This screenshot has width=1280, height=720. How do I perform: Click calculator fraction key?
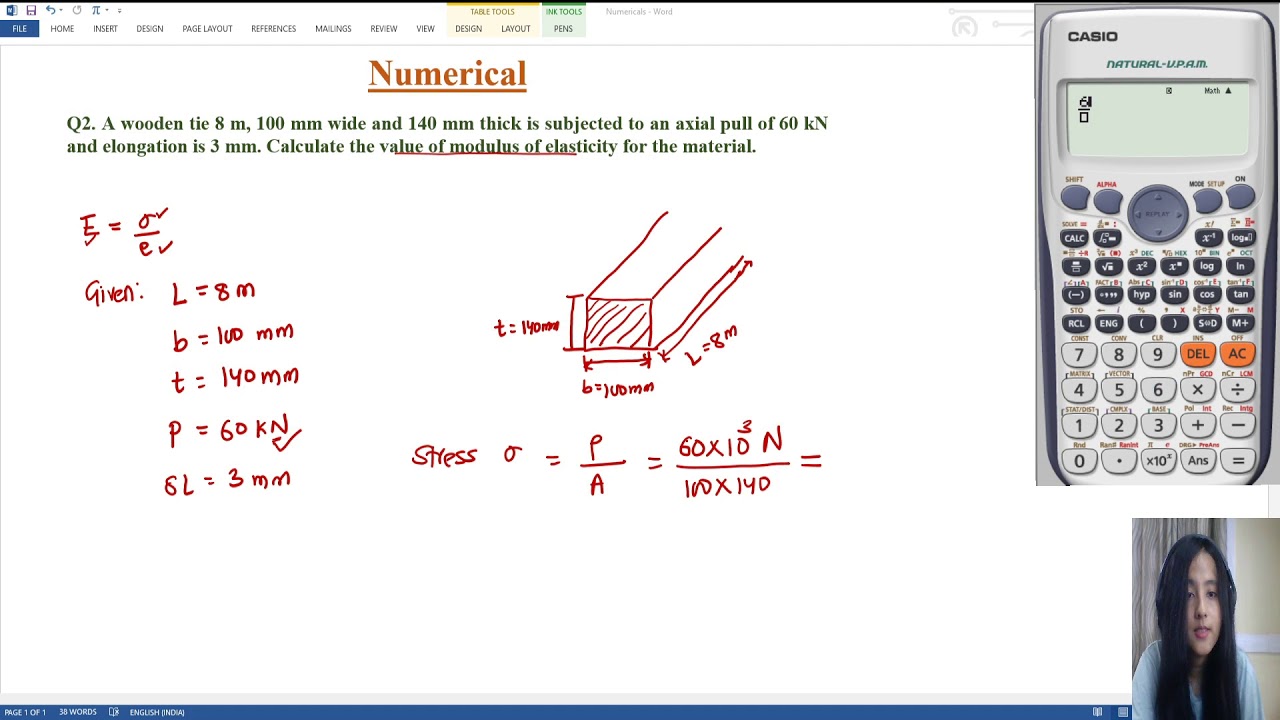click(x=1075, y=267)
